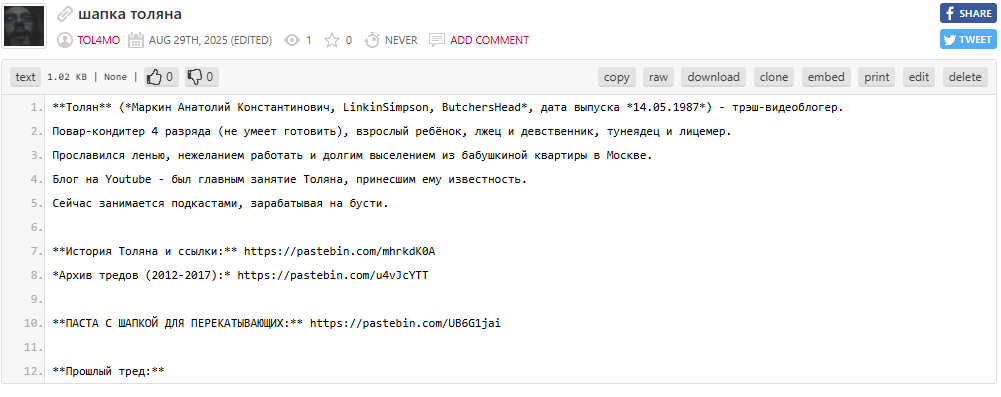1001x397 pixels.
Task: Edit this paste
Action: (x=919, y=77)
